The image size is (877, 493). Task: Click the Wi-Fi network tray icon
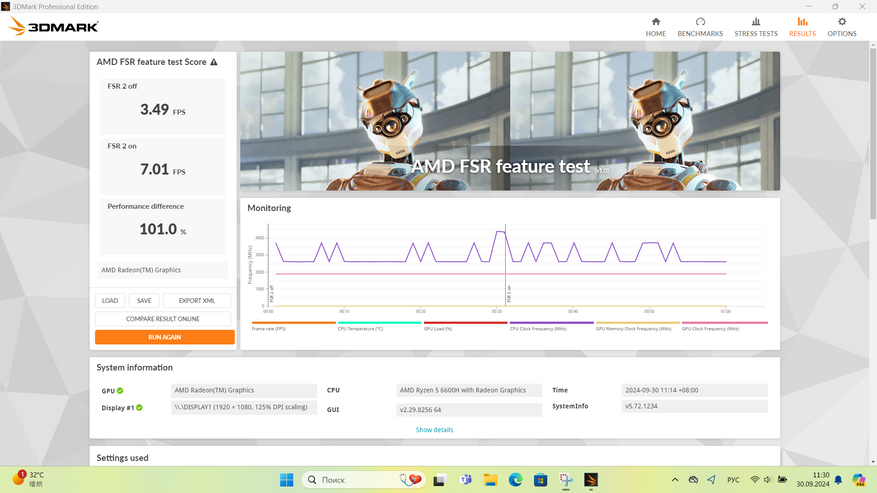click(x=755, y=480)
